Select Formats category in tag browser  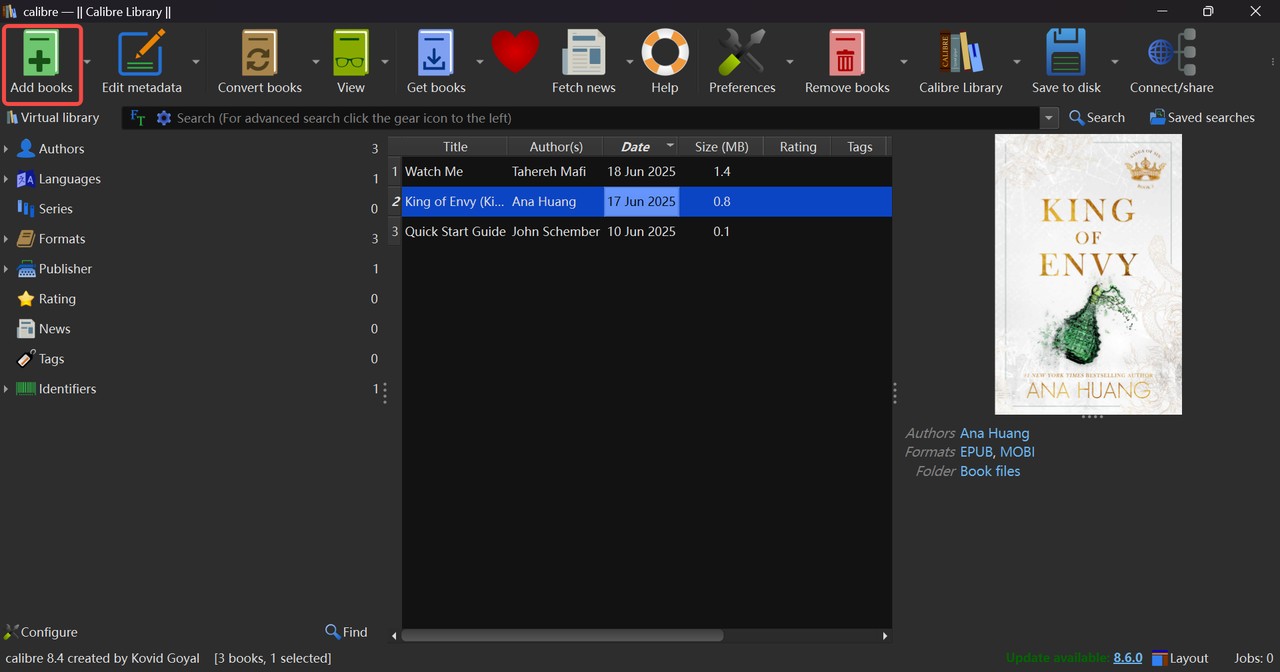click(x=61, y=239)
